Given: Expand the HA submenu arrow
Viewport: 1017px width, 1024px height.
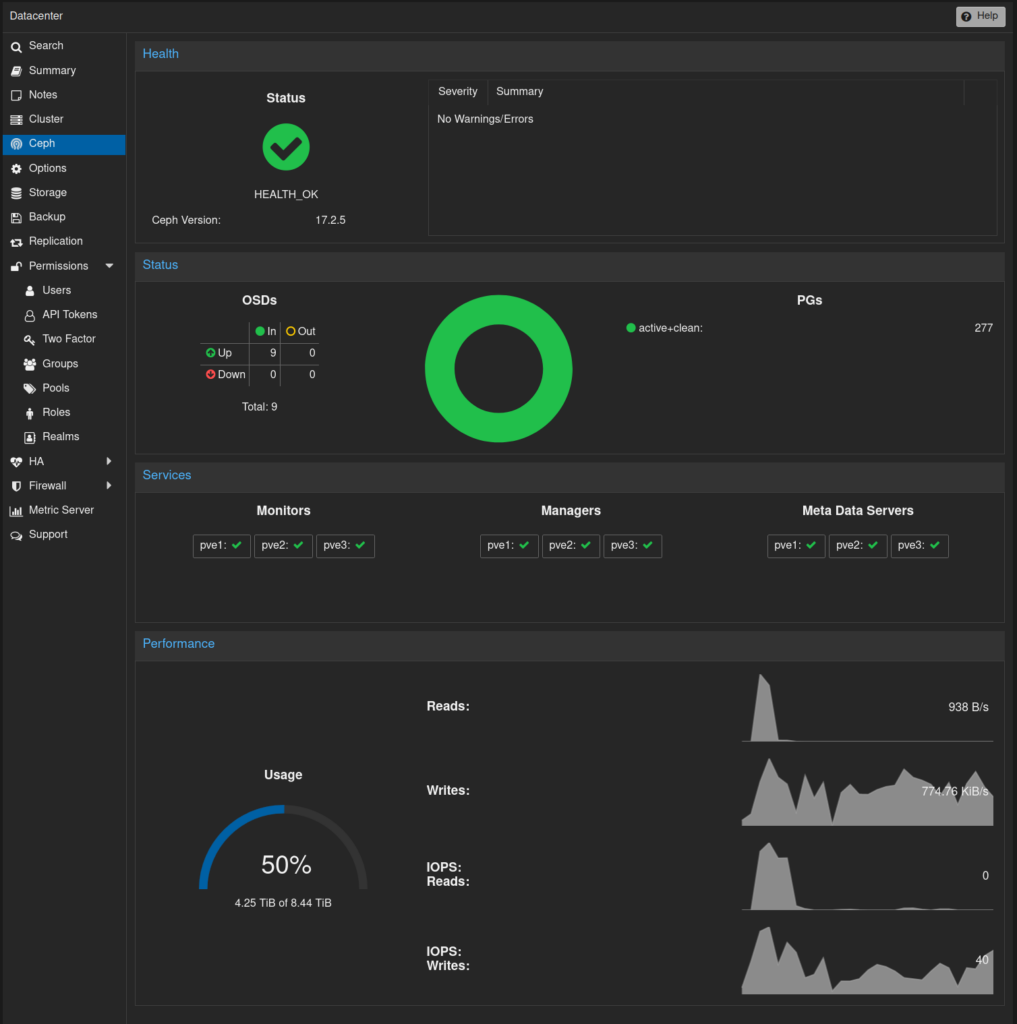Looking at the screenshot, I should (109, 461).
